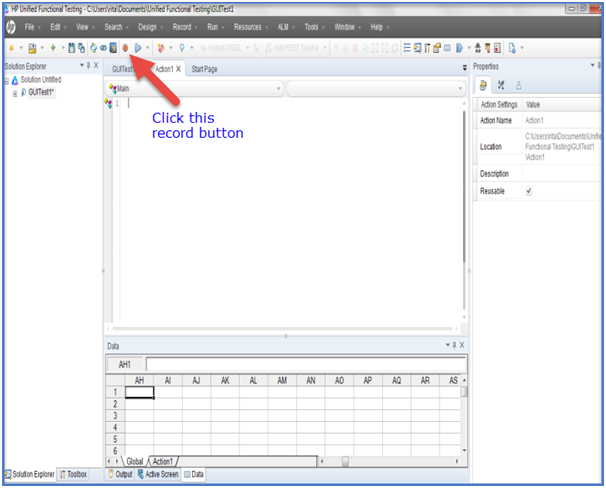Image resolution: width=606 pixels, height=488 pixels.
Task: Open the tools icon tab in Properties
Action: (501, 85)
